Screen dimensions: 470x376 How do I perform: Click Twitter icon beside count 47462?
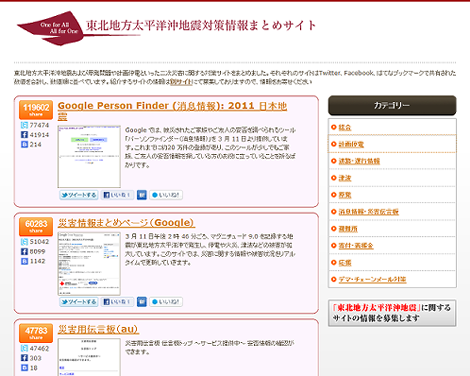click(24, 349)
